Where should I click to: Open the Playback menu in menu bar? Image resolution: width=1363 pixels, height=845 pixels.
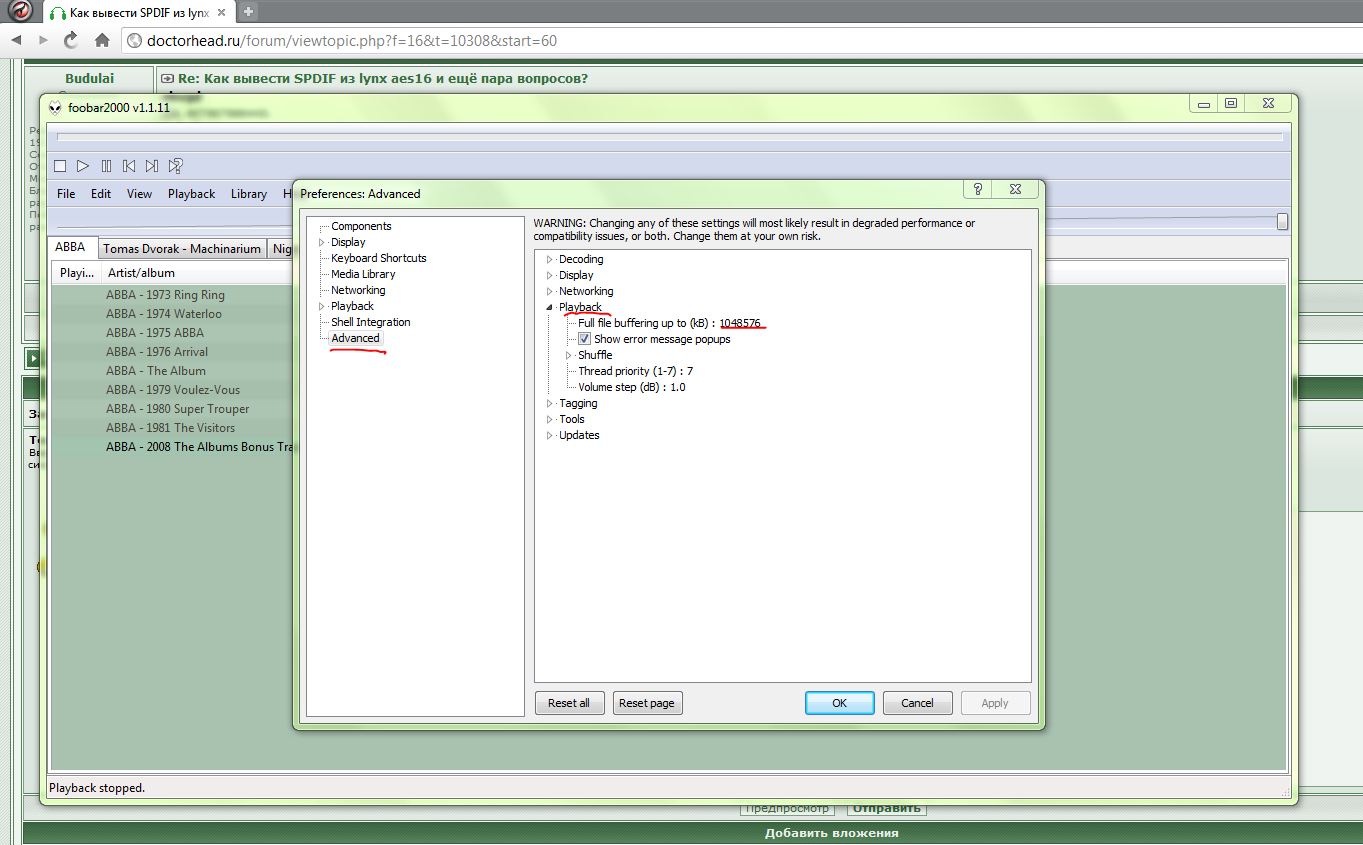pyautogui.click(x=191, y=194)
